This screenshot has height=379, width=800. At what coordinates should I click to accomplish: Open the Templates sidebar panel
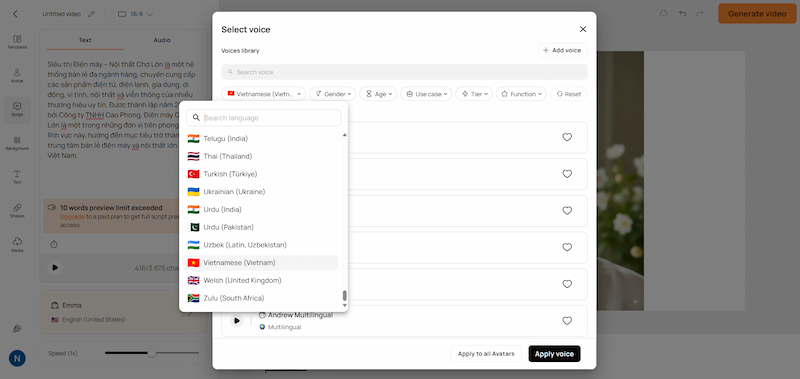(17, 42)
